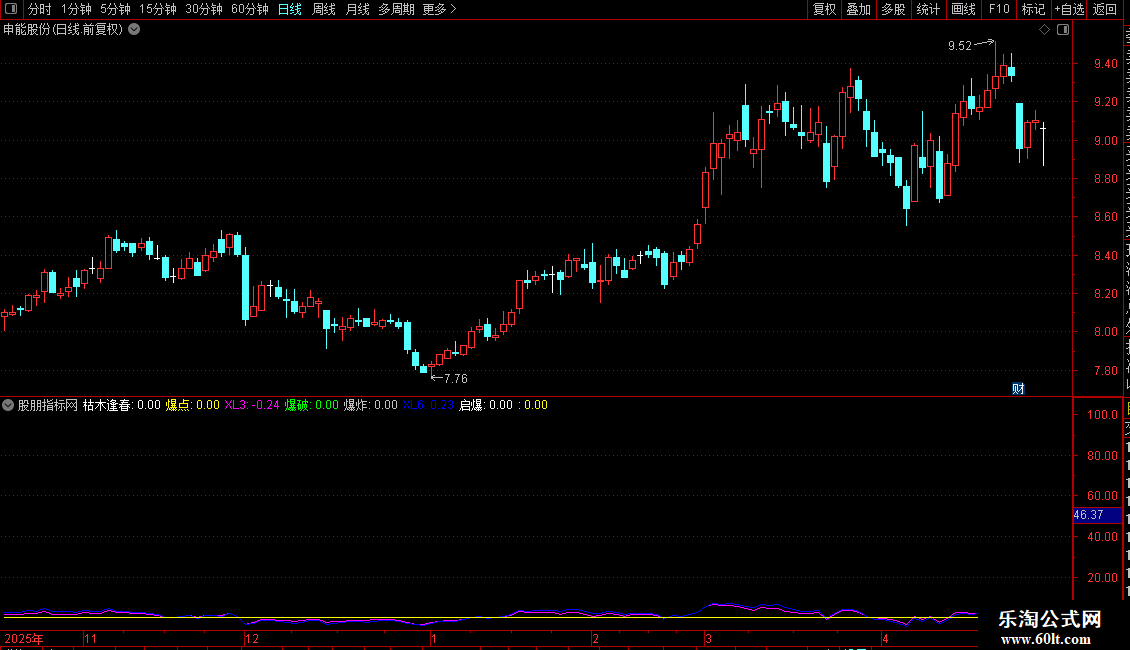Select the 60分钟 period
The width and height of the screenshot is (1130, 650).
point(250,9)
